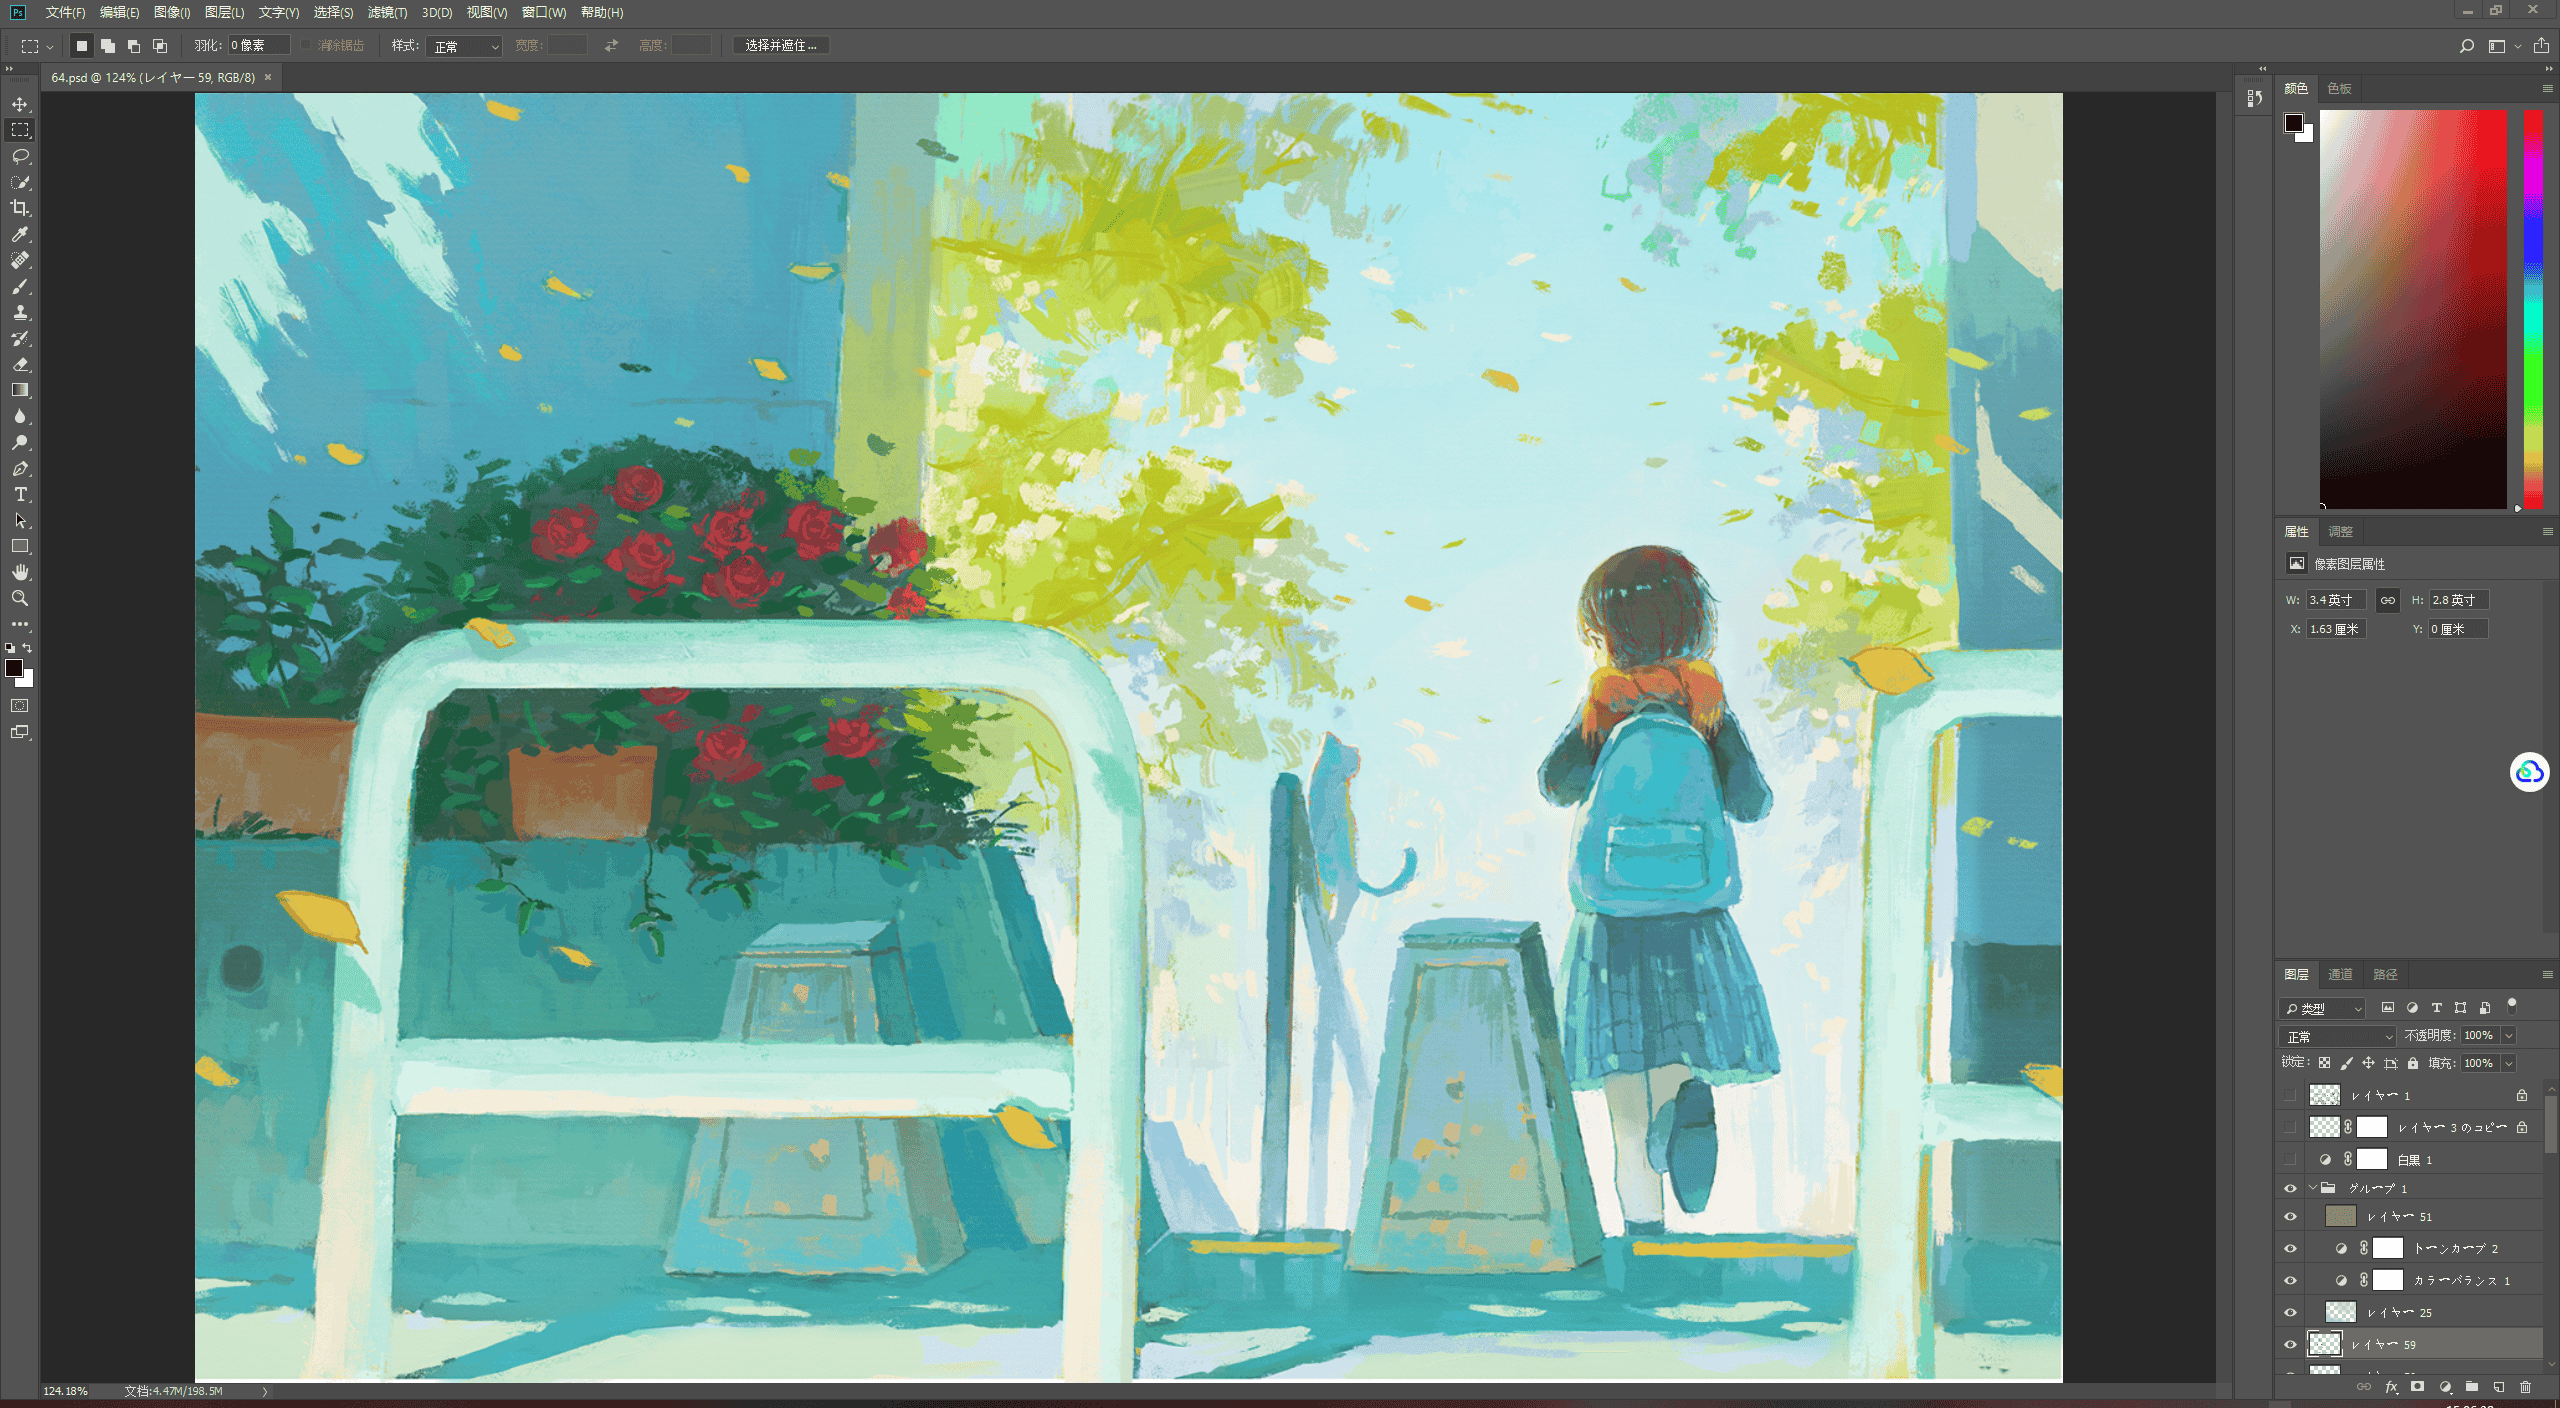Hide the レイヤー 51 layer
This screenshot has height=1408, width=2560.
(2290, 1216)
